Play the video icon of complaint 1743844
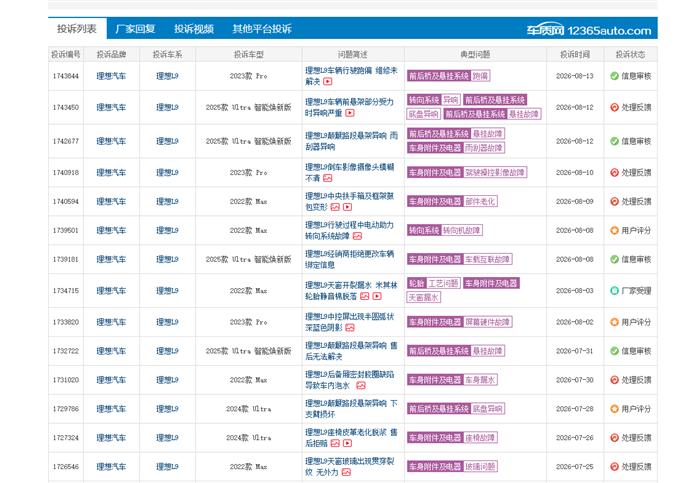 328,81
